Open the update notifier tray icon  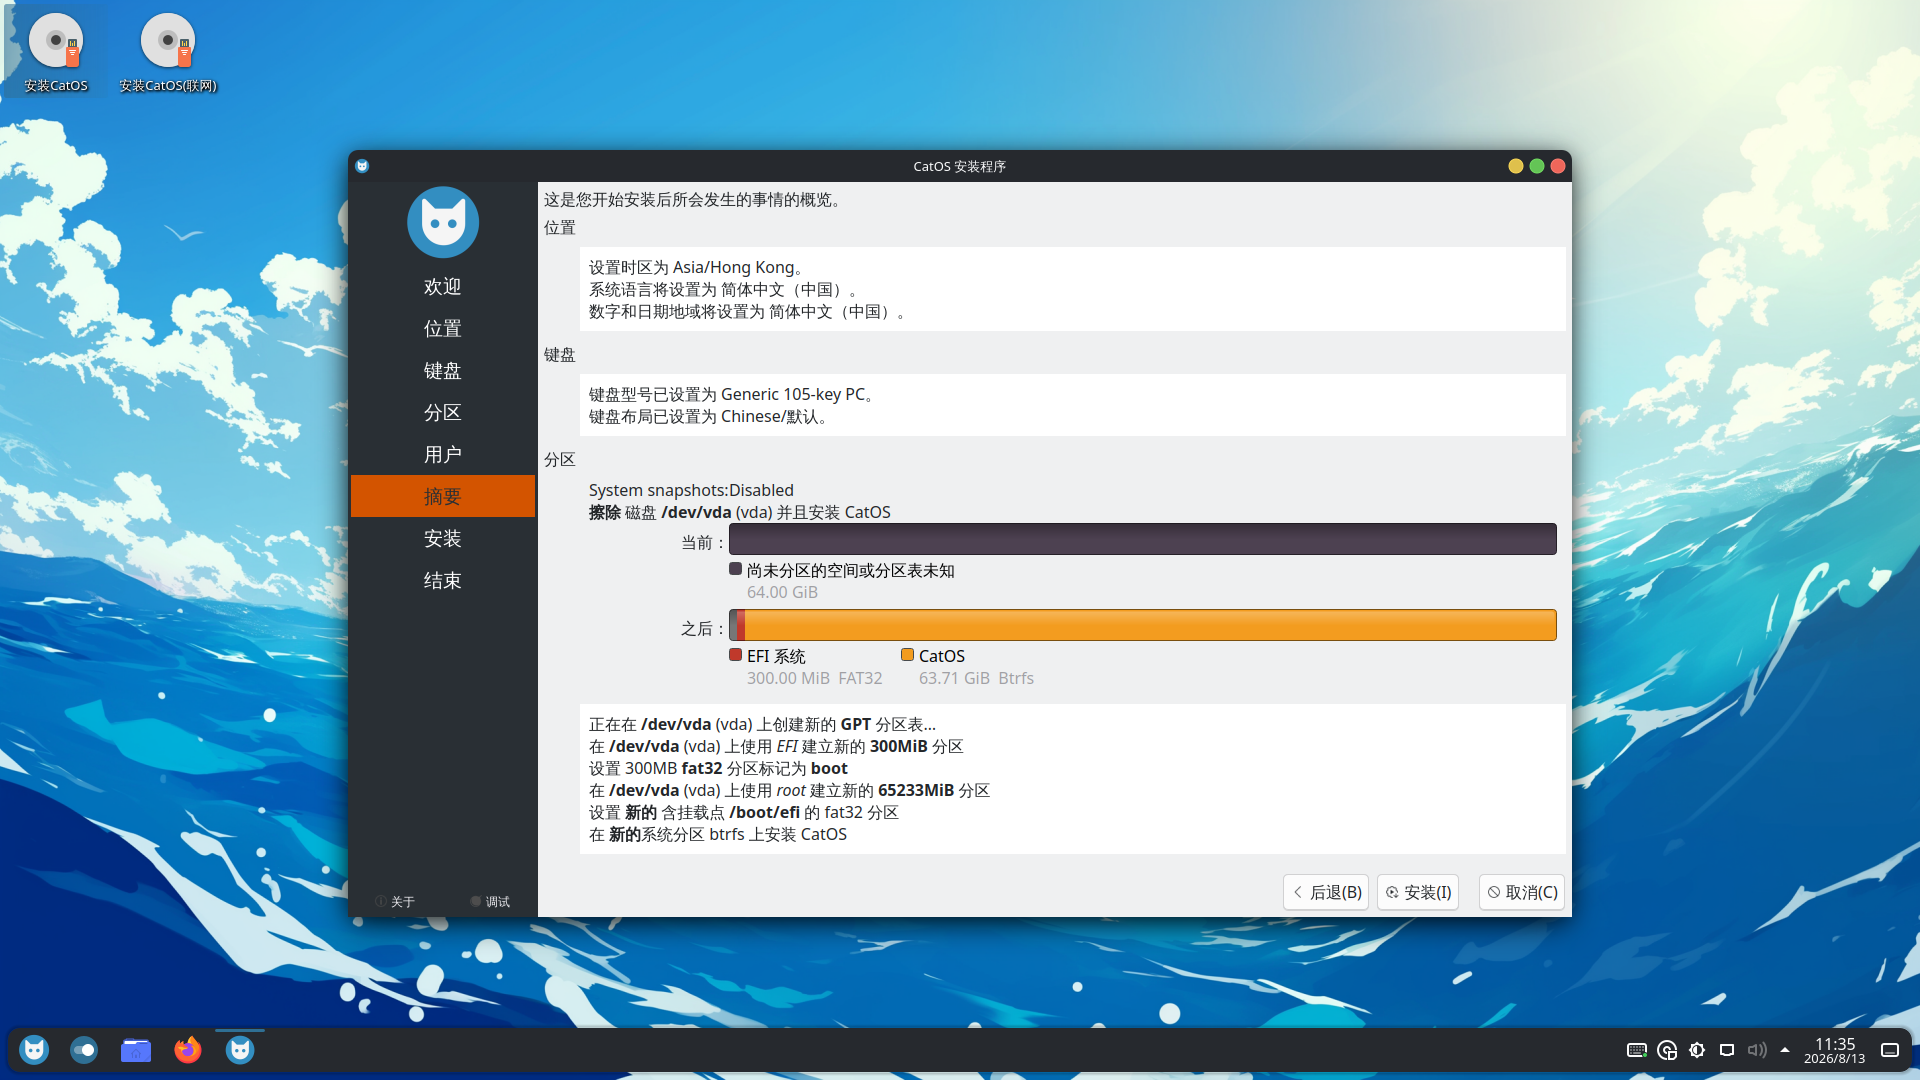(1667, 1050)
